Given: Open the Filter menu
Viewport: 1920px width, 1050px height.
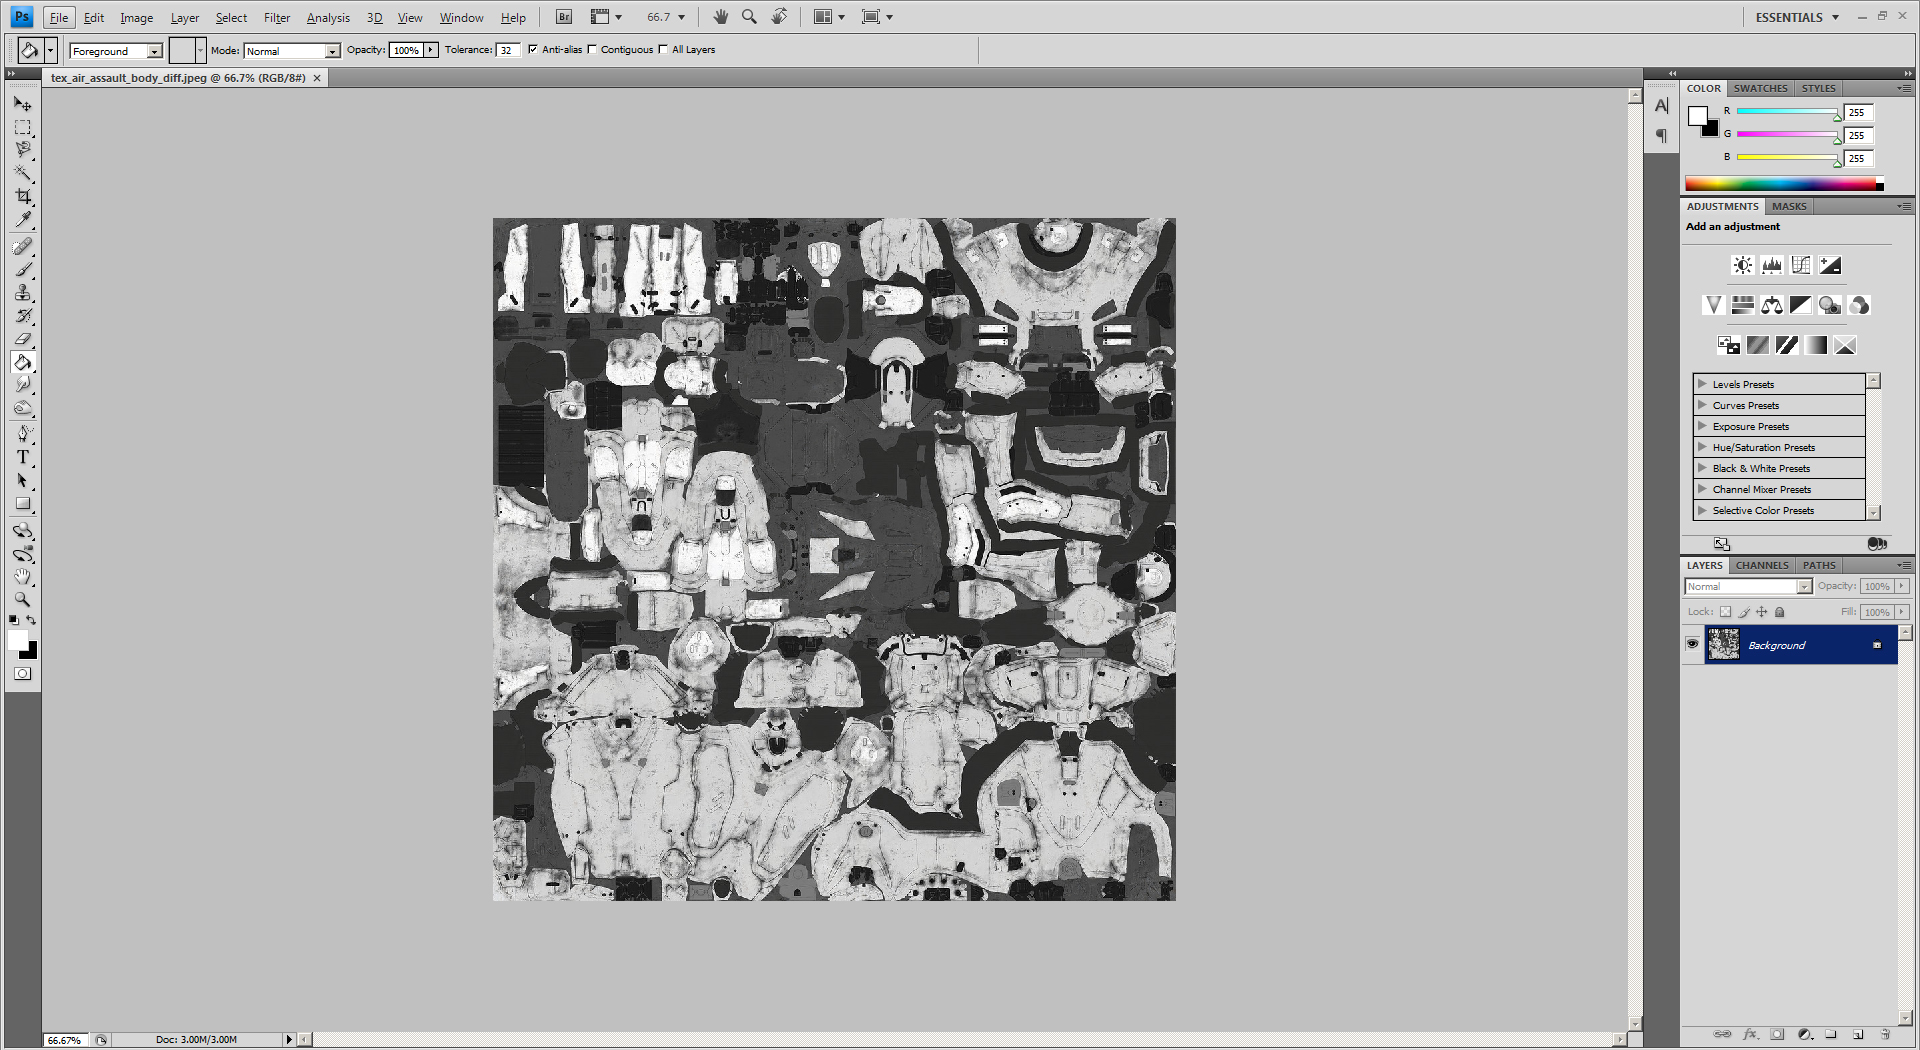Looking at the screenshot, I should pyautogui.click(x=277, y=18).
